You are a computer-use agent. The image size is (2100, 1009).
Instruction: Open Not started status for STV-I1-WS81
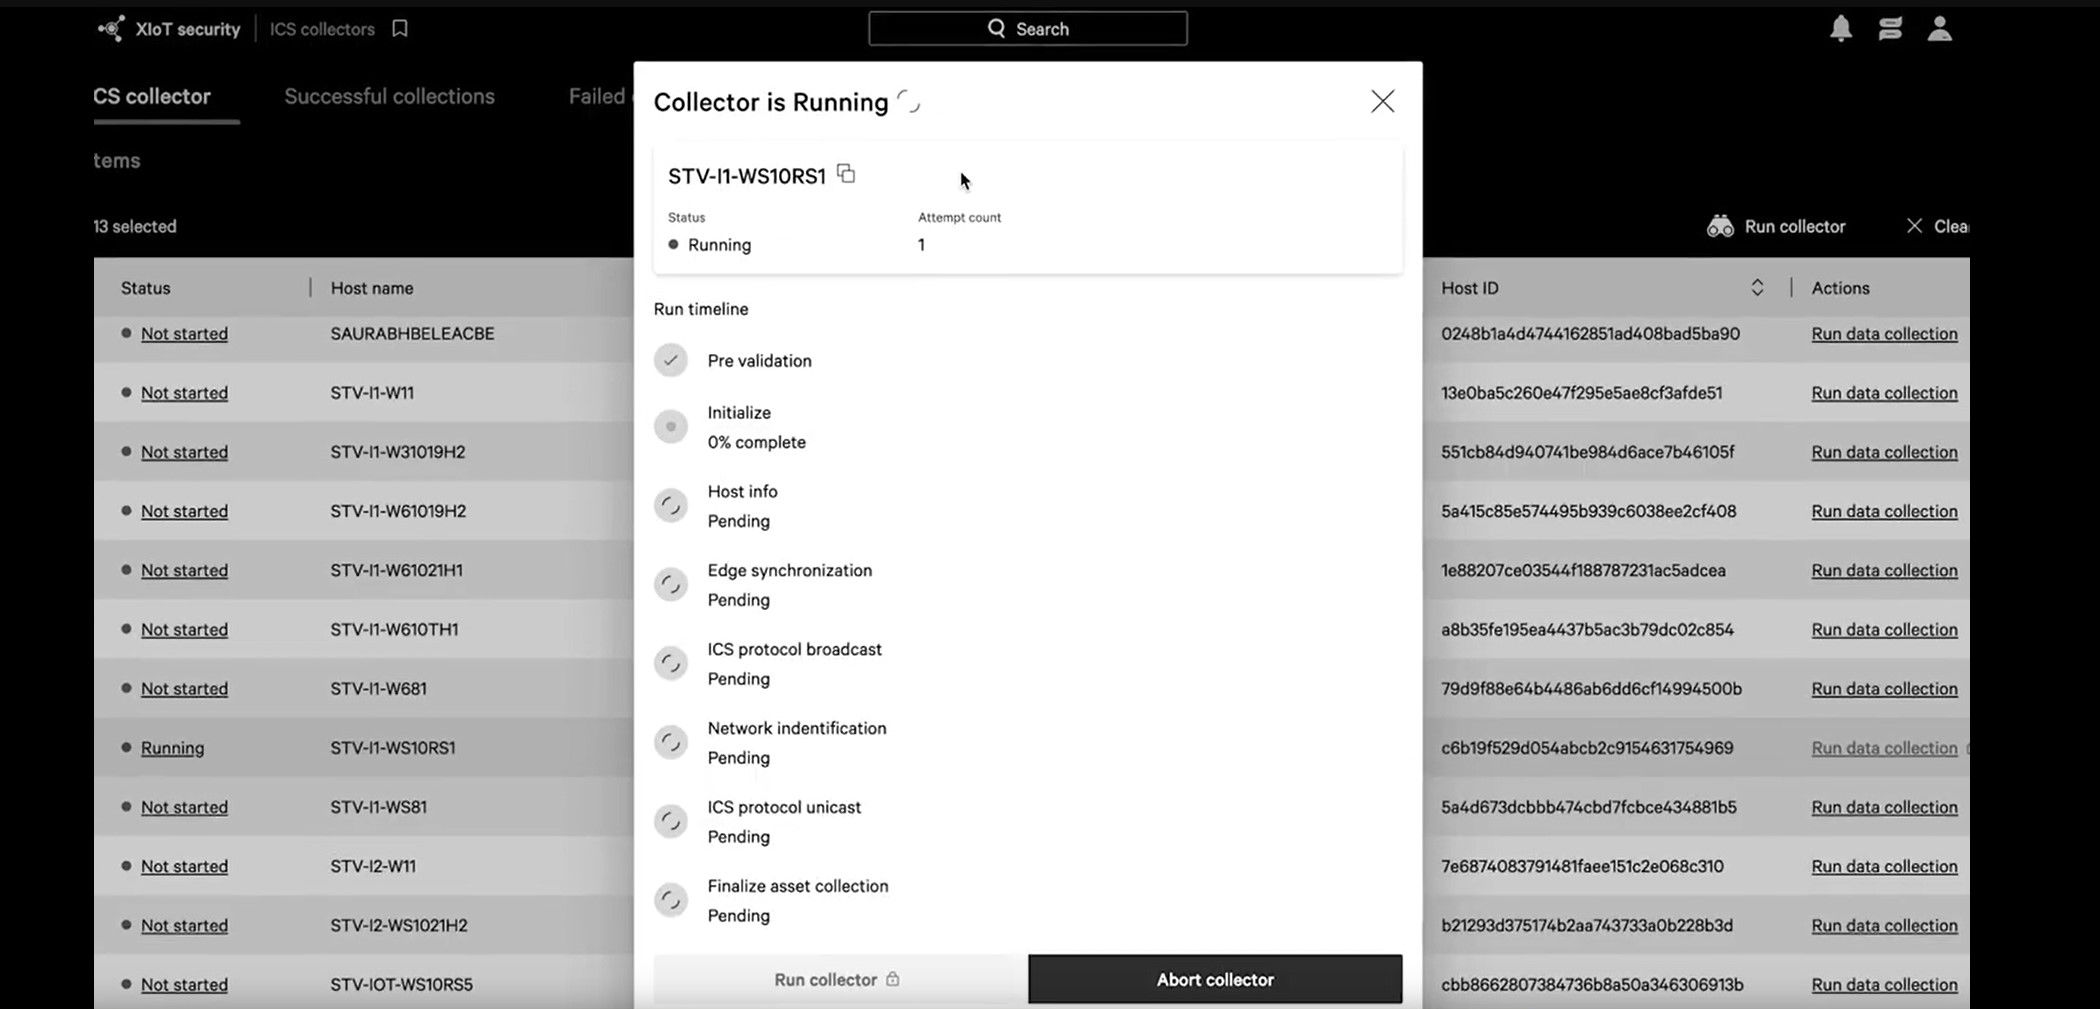tap(184, 807)
